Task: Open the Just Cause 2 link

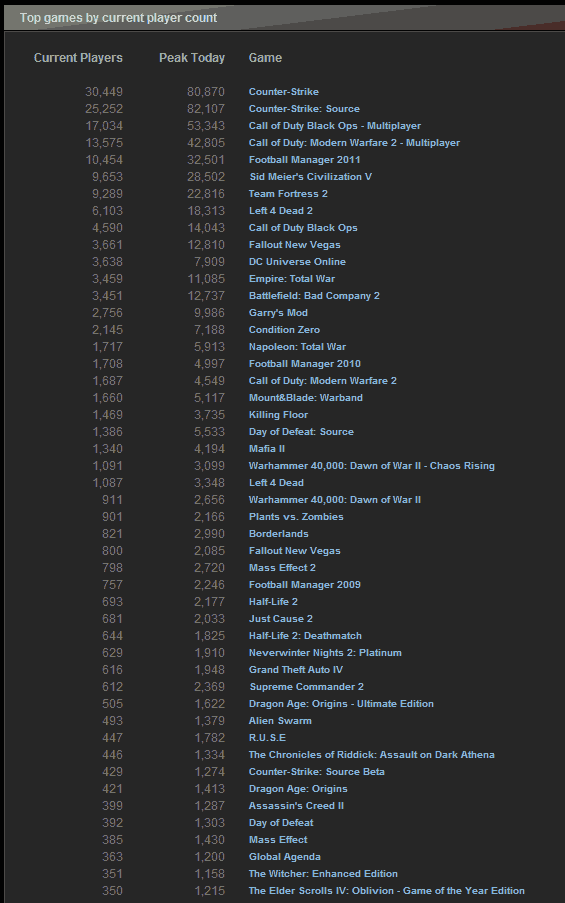Action: [x=280, y=619]
